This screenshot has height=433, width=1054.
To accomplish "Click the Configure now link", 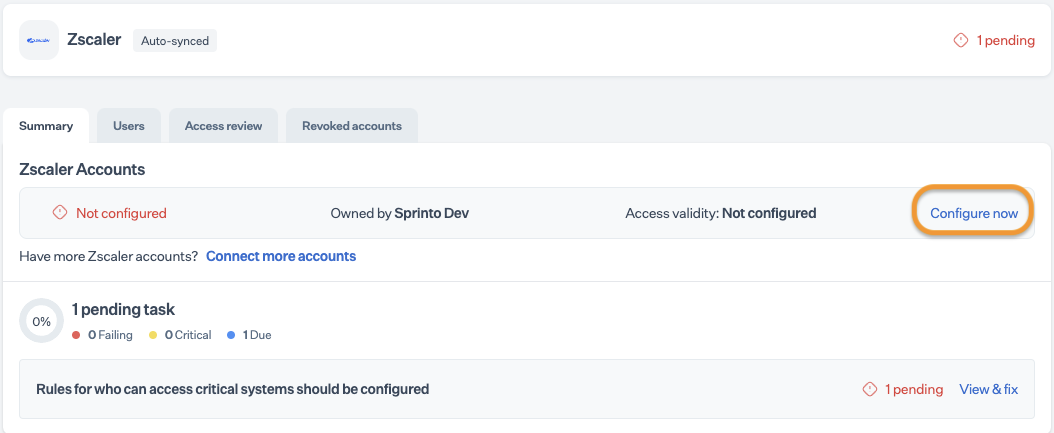I will coord(974,213).
